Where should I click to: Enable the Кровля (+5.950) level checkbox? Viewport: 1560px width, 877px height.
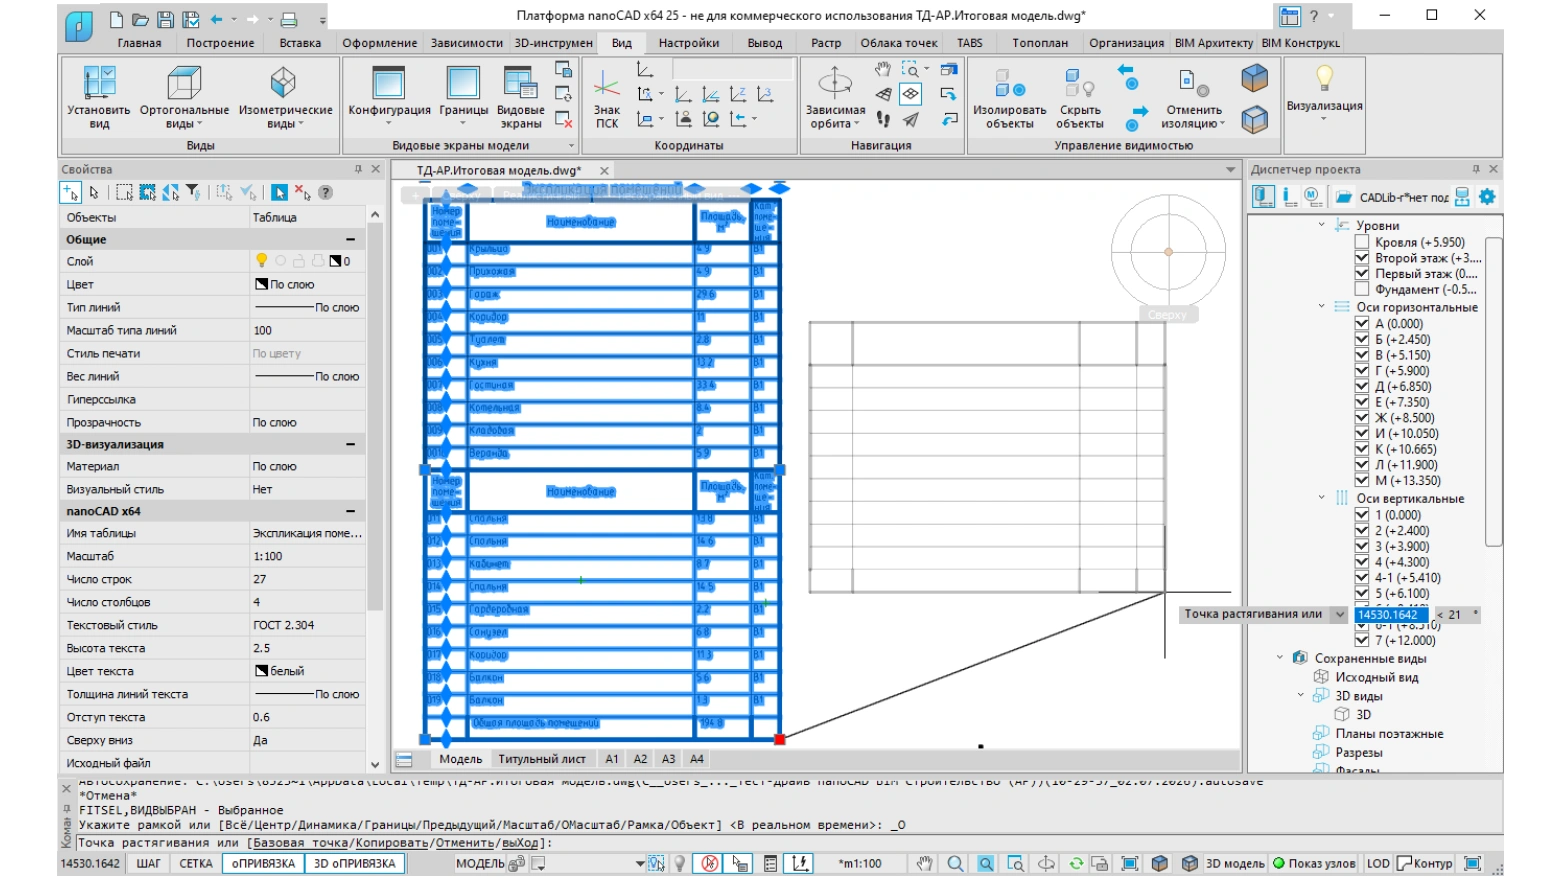(x=1361, y=242)
